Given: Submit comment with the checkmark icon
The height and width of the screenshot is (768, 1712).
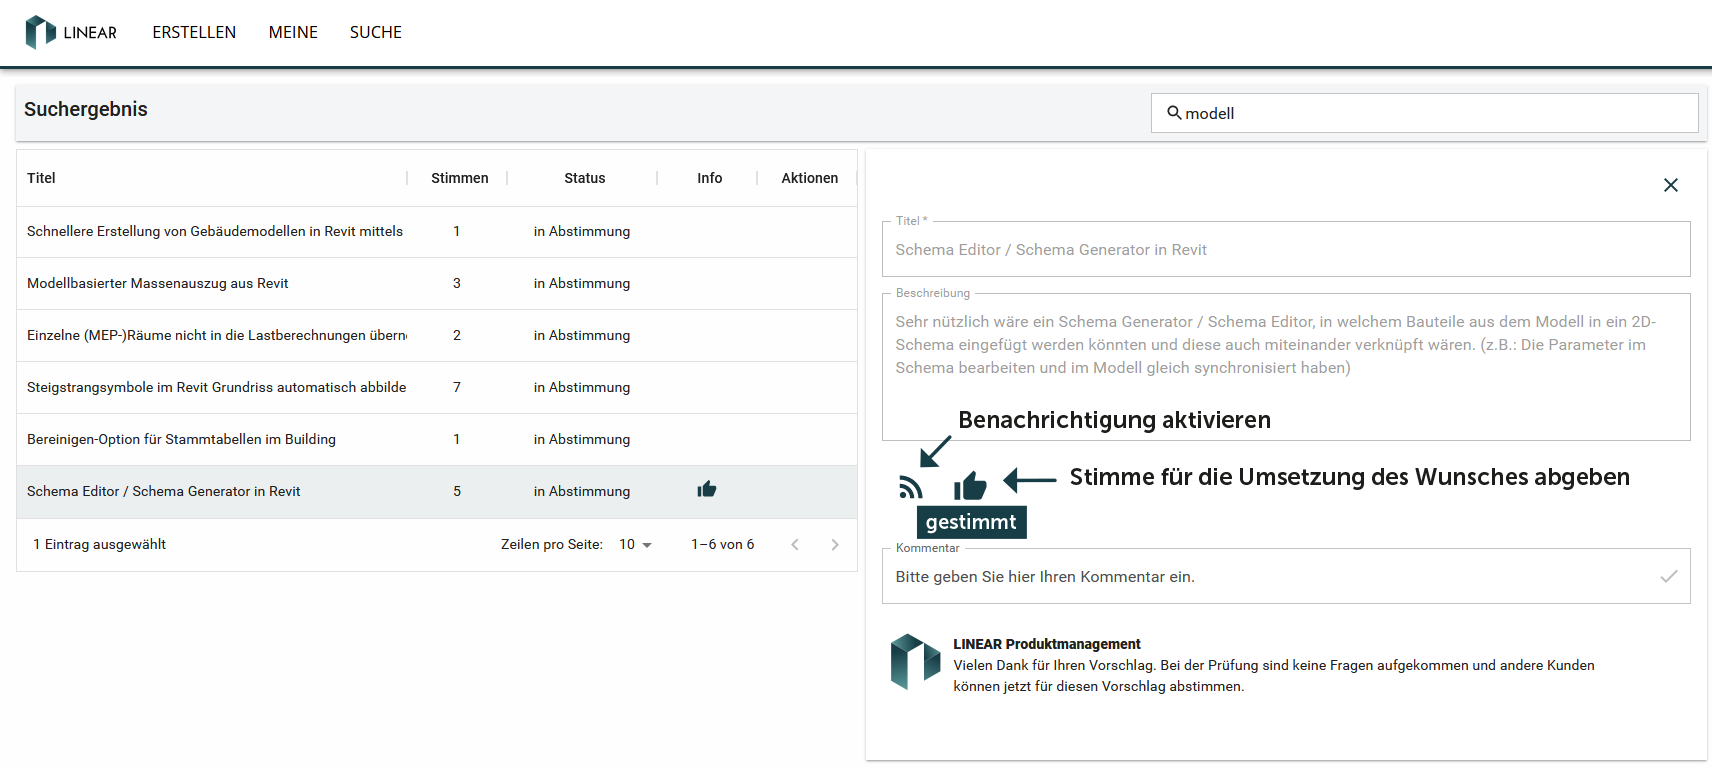Looking at the screenshot, I should pos(1668,576).
